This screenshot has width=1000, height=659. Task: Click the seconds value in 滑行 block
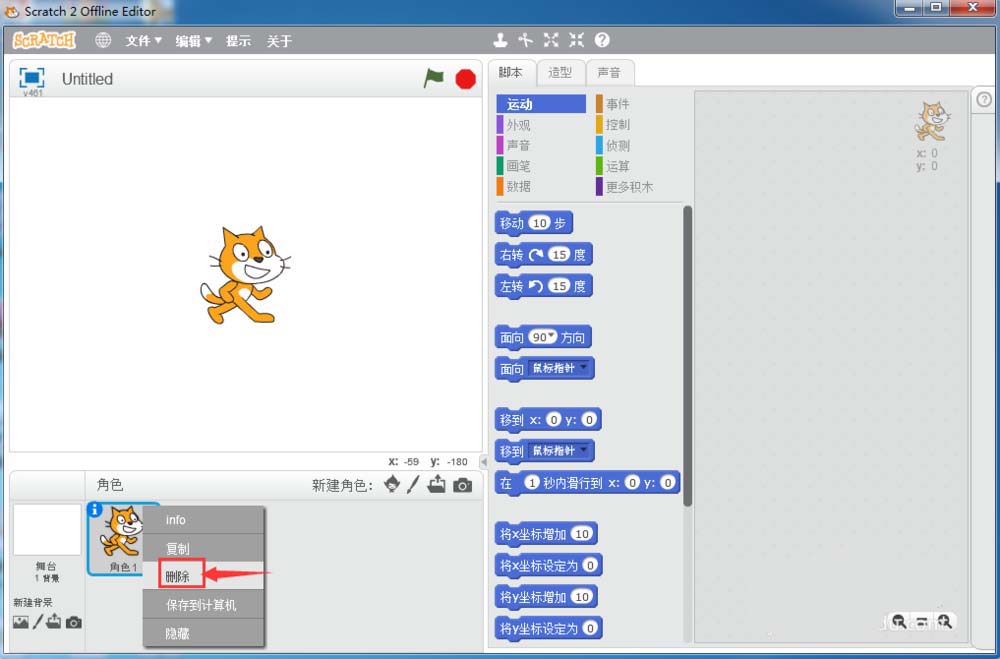coord(532,482)
